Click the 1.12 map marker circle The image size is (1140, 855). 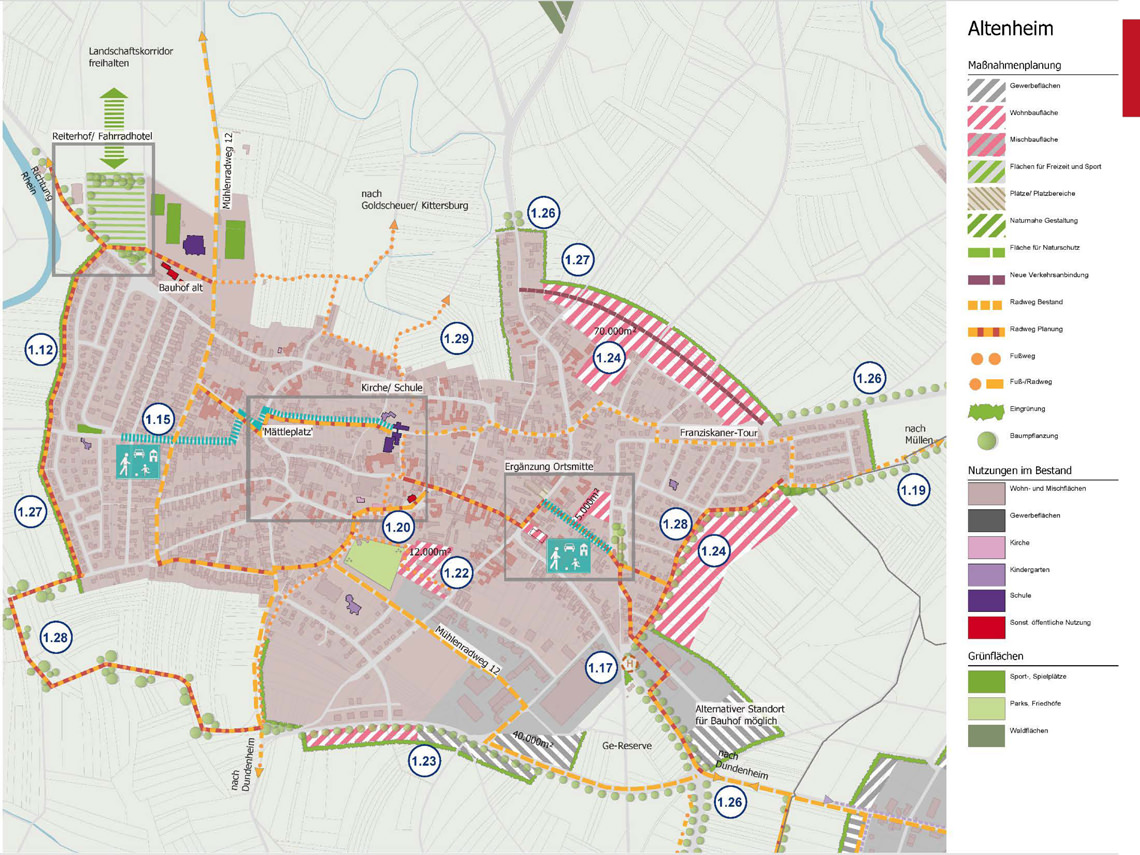[x=41, y=350]
